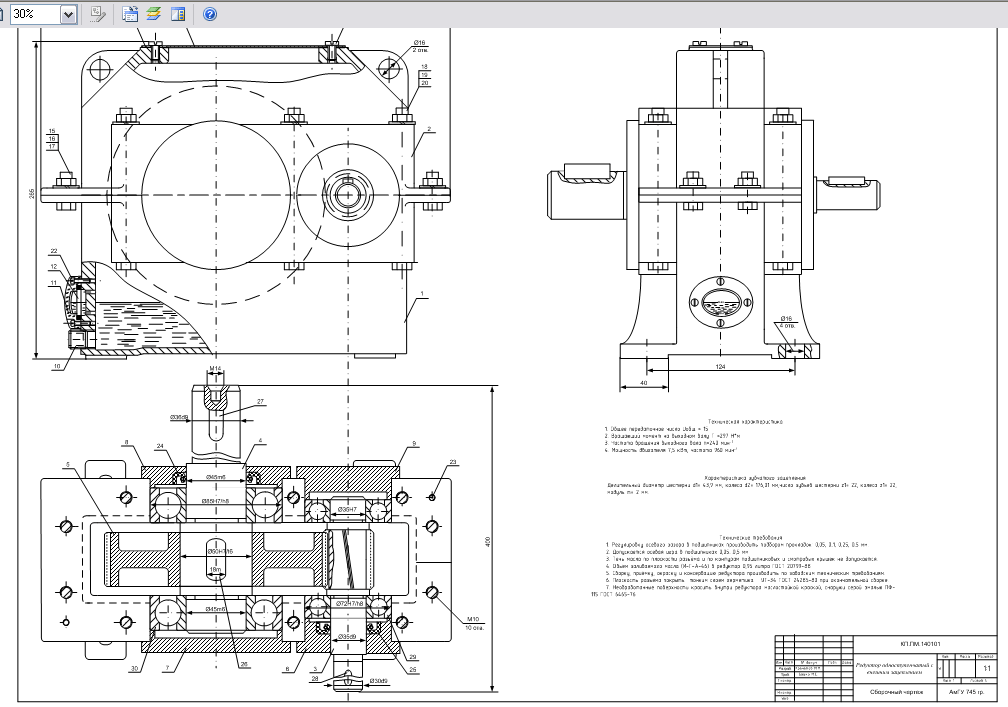Screen dimensions: 1008x707
Task: Select part callout number 27
Action: coord(261,403)
